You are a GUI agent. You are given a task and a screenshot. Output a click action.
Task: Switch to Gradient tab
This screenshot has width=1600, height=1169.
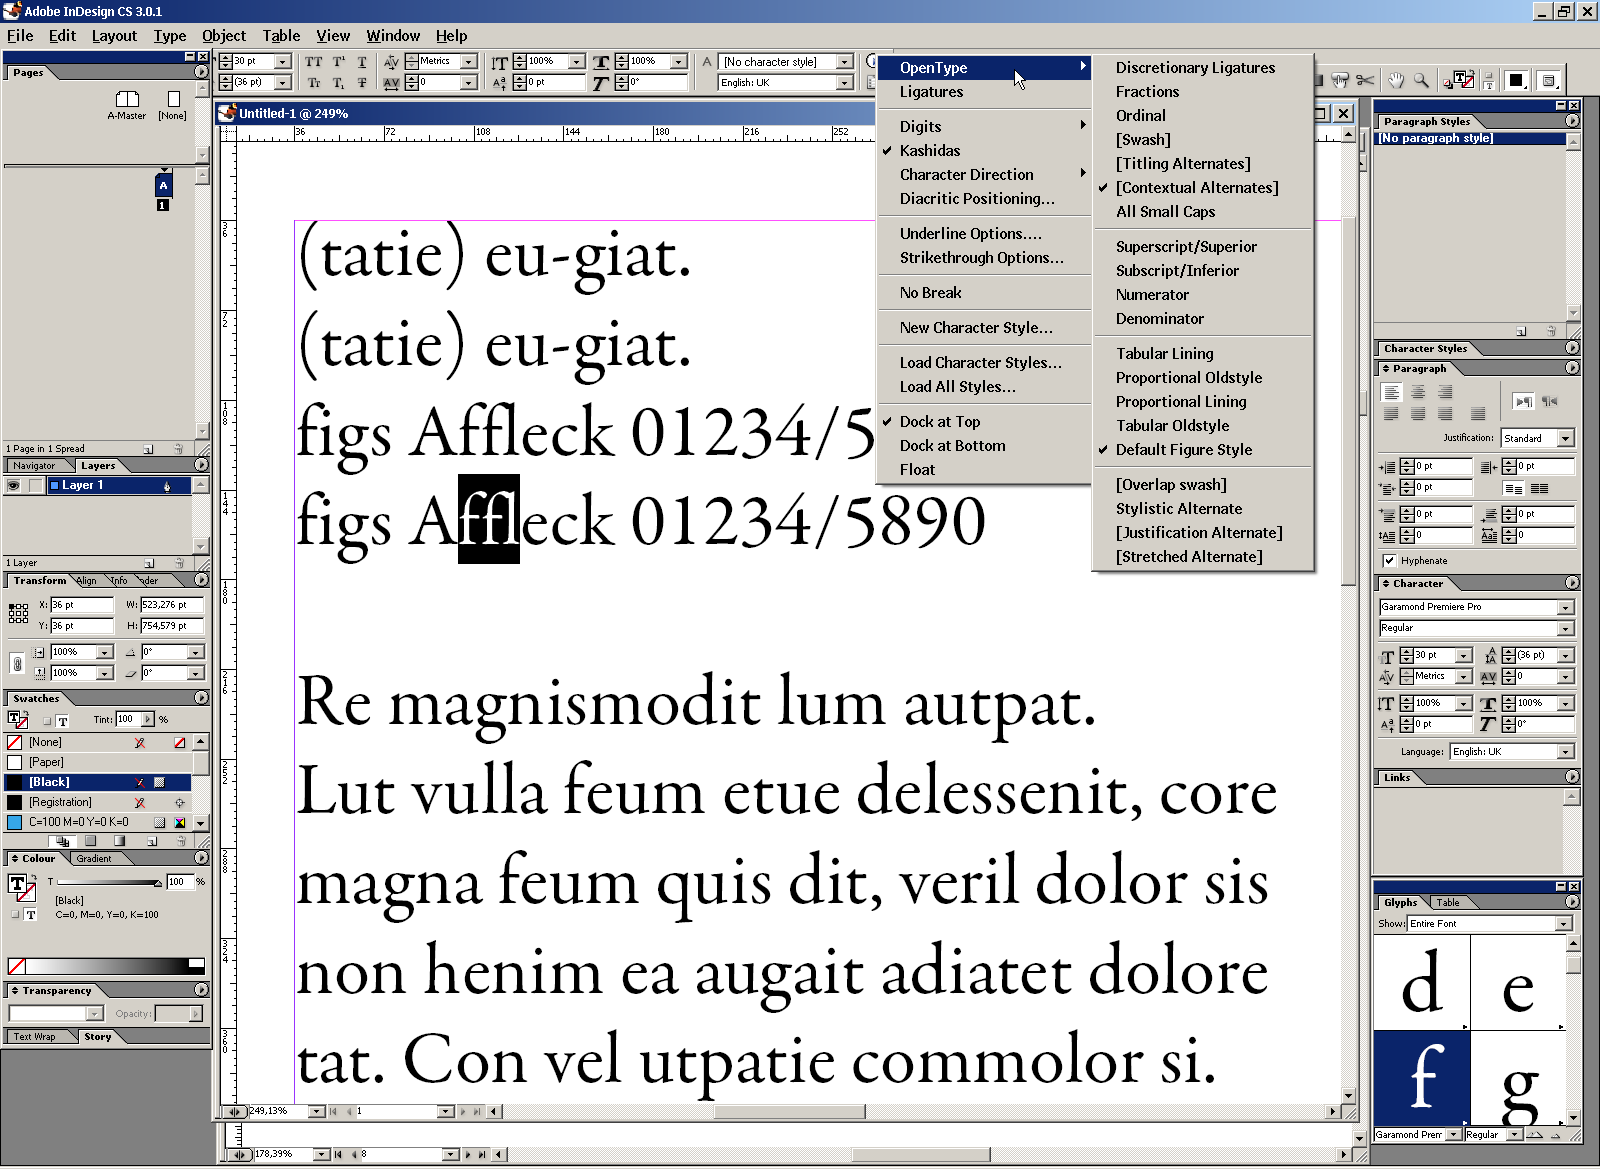click(x=94, y=859)
